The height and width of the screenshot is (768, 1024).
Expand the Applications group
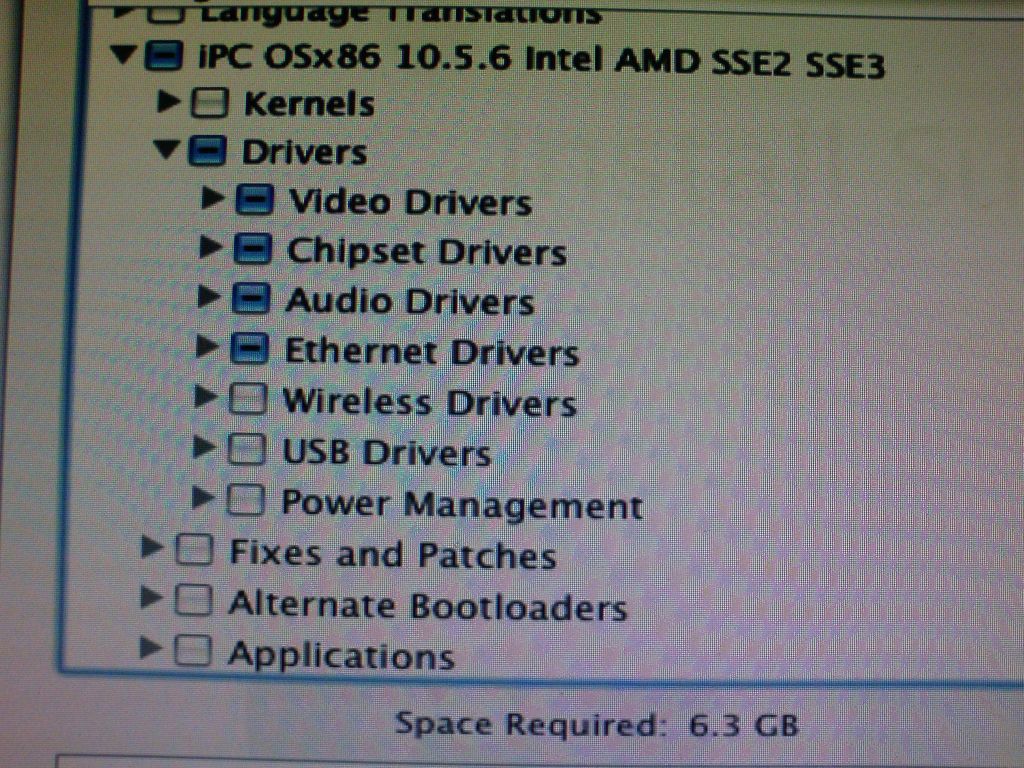coord(152,648)
